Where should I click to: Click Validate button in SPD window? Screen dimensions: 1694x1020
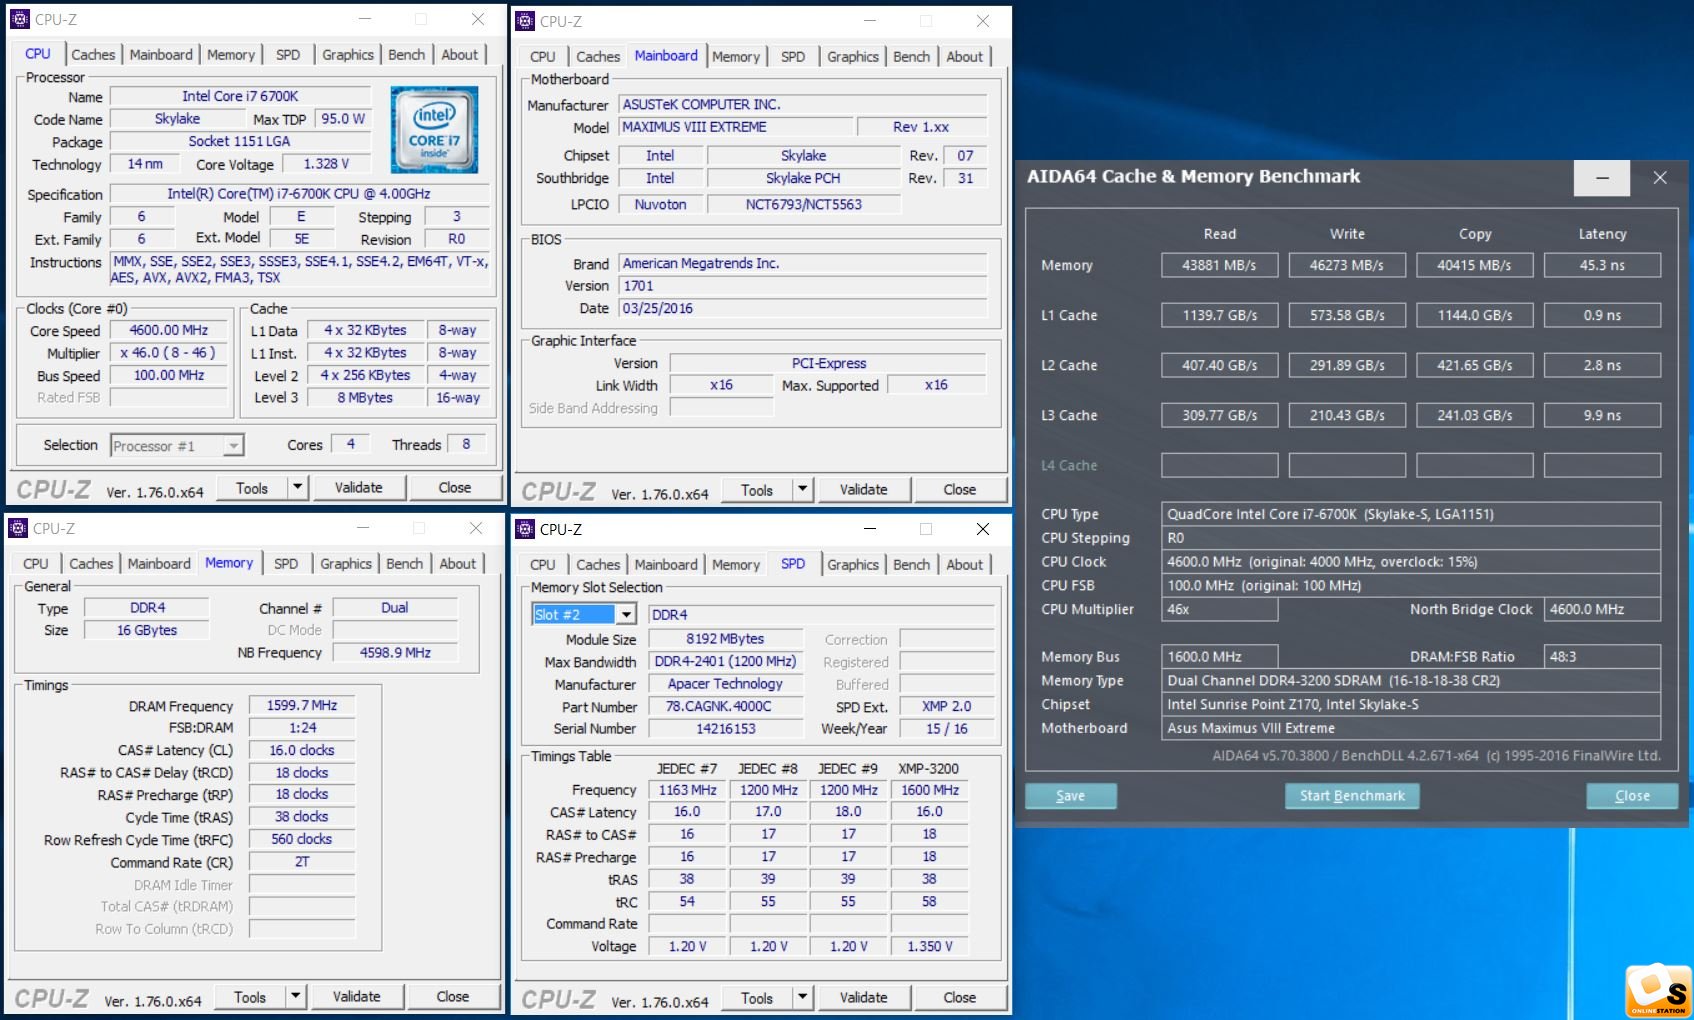coord(864,998)
